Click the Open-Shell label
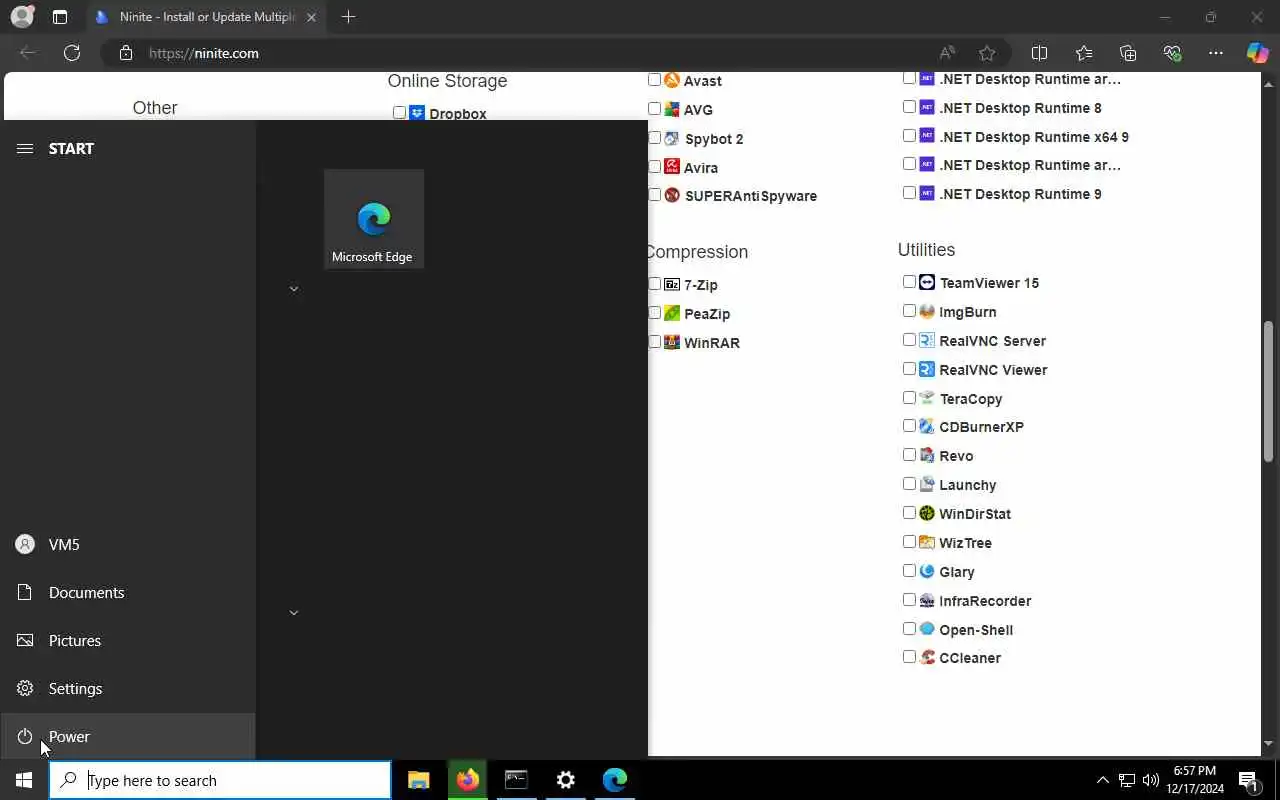 976,630
